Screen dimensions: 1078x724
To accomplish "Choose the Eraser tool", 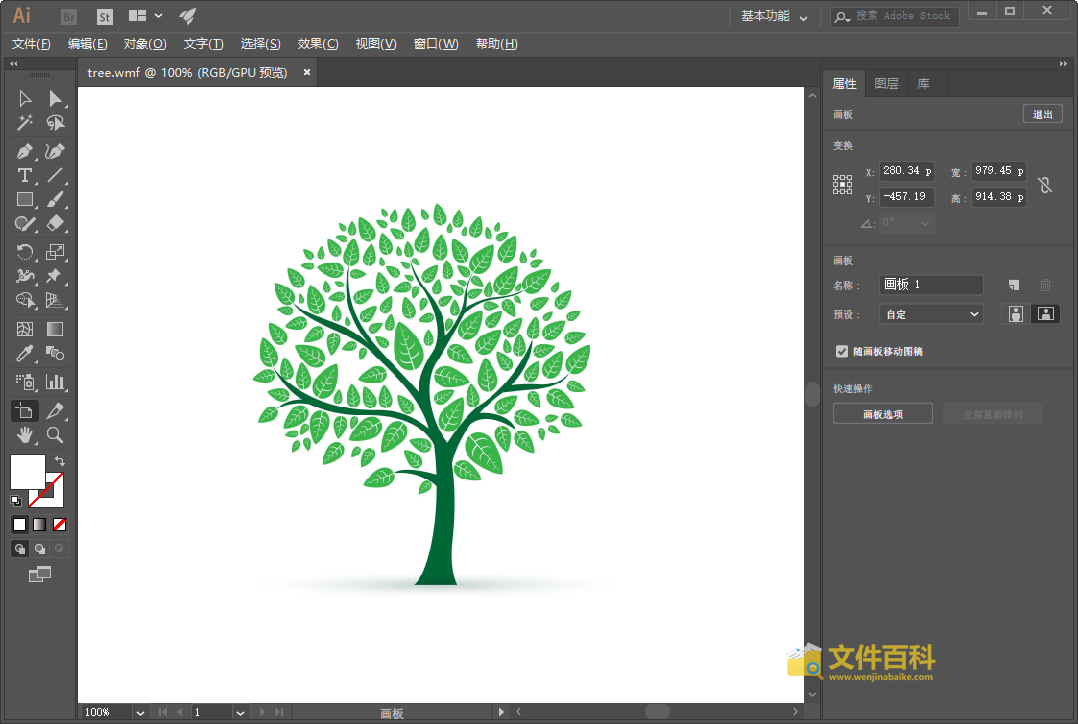I will 55,223.
